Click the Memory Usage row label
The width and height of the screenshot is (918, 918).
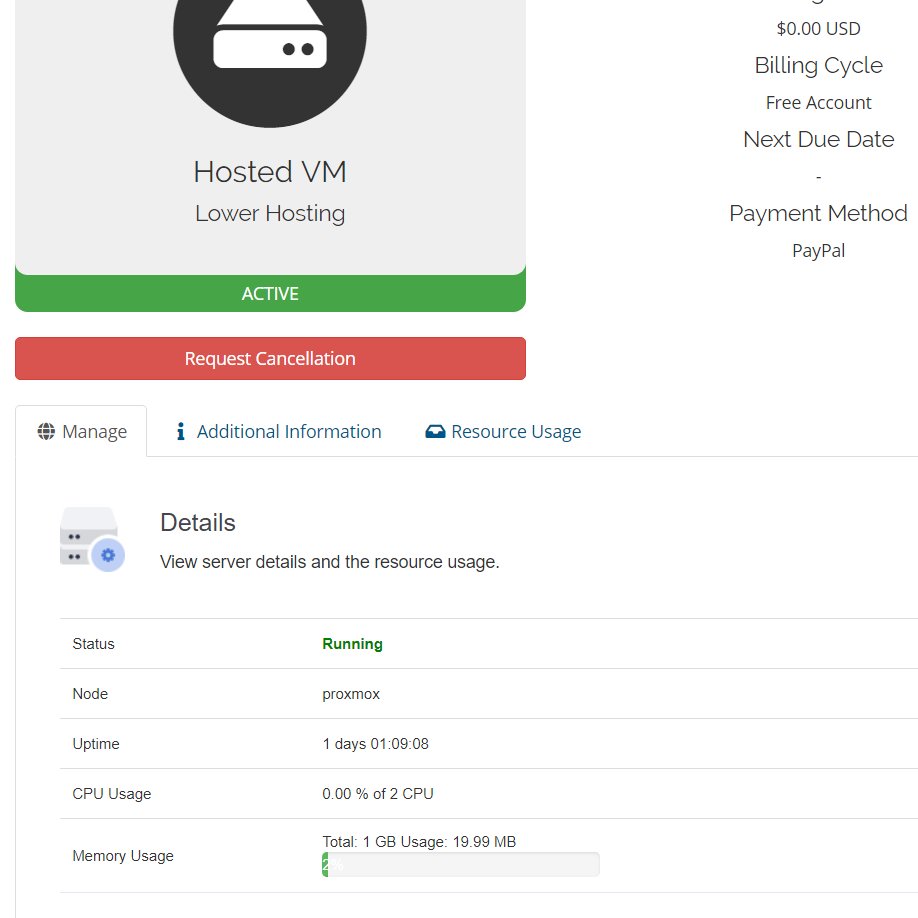pyautogui.click(x=123, y=856)
